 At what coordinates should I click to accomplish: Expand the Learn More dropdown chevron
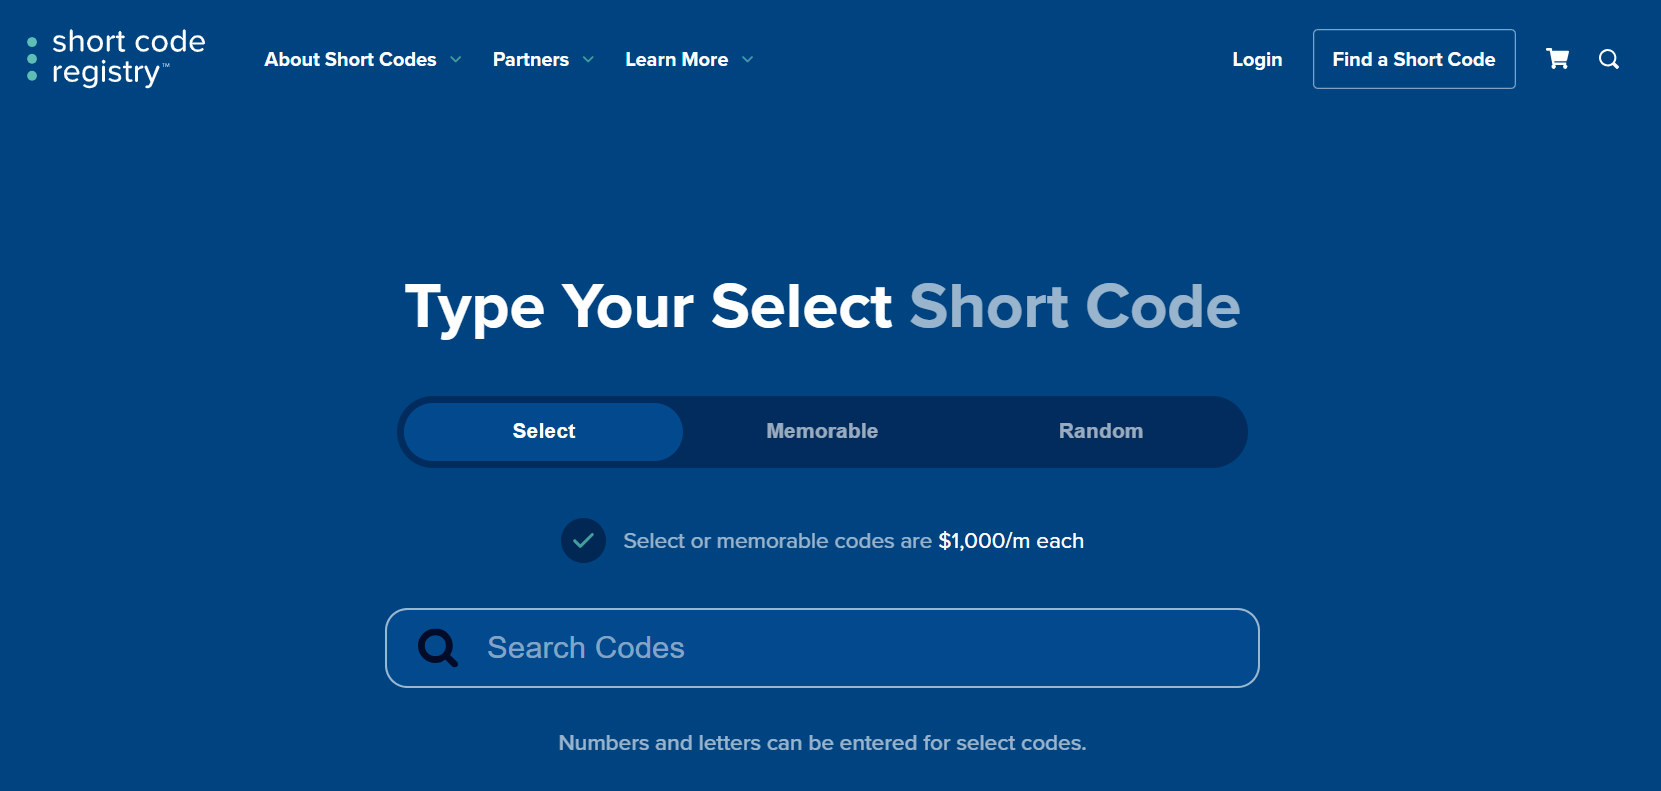[x=747, y=60]
